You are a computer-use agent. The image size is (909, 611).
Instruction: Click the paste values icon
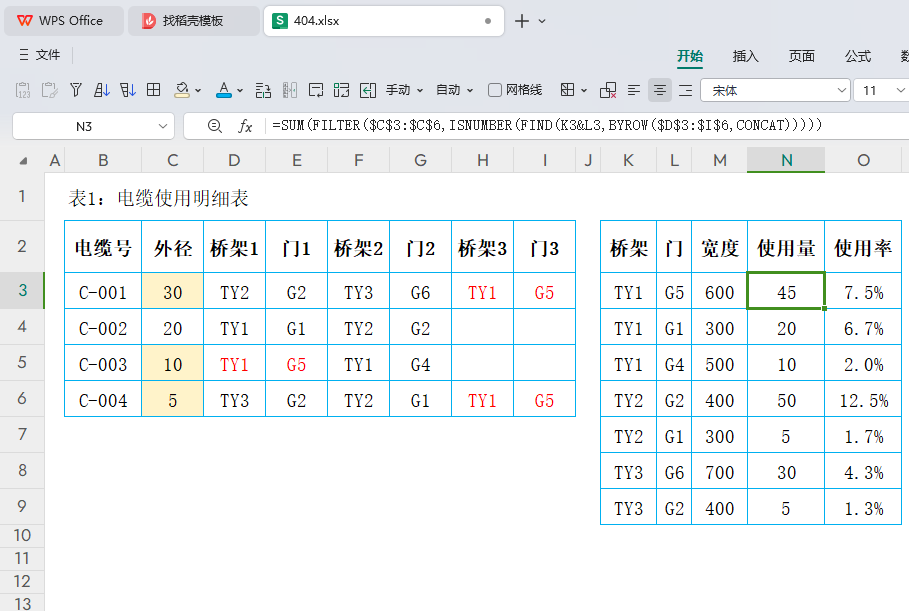point(23,90)
